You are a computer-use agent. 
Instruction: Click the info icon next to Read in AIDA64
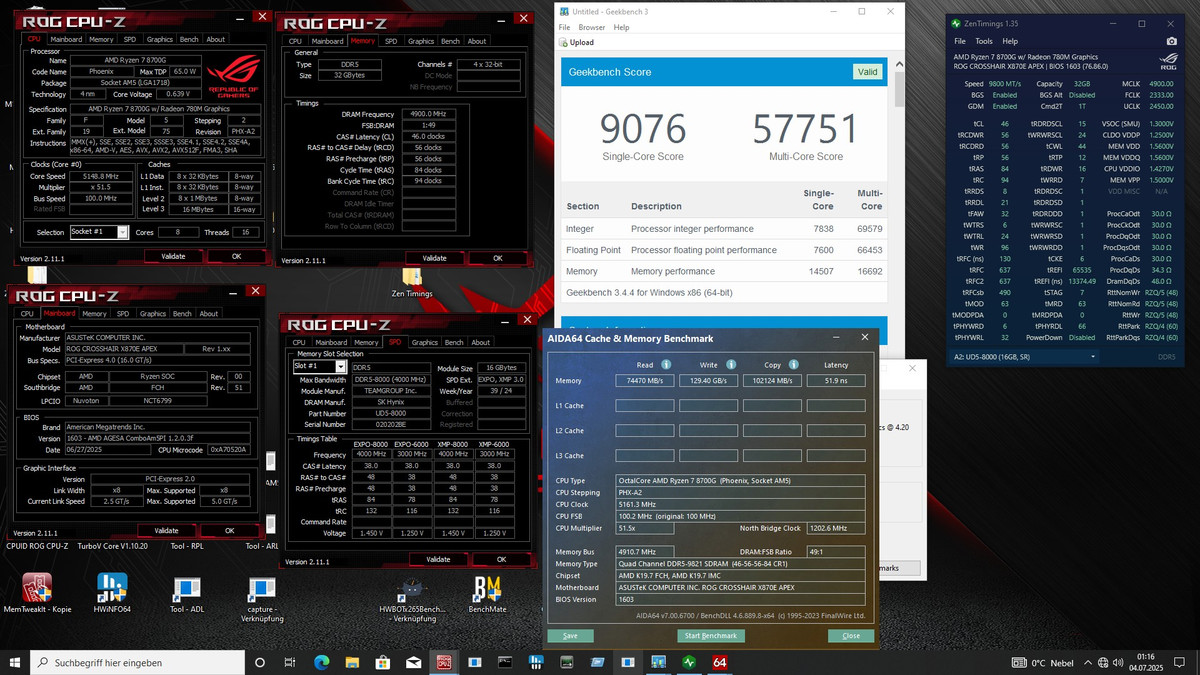(666, 365)
